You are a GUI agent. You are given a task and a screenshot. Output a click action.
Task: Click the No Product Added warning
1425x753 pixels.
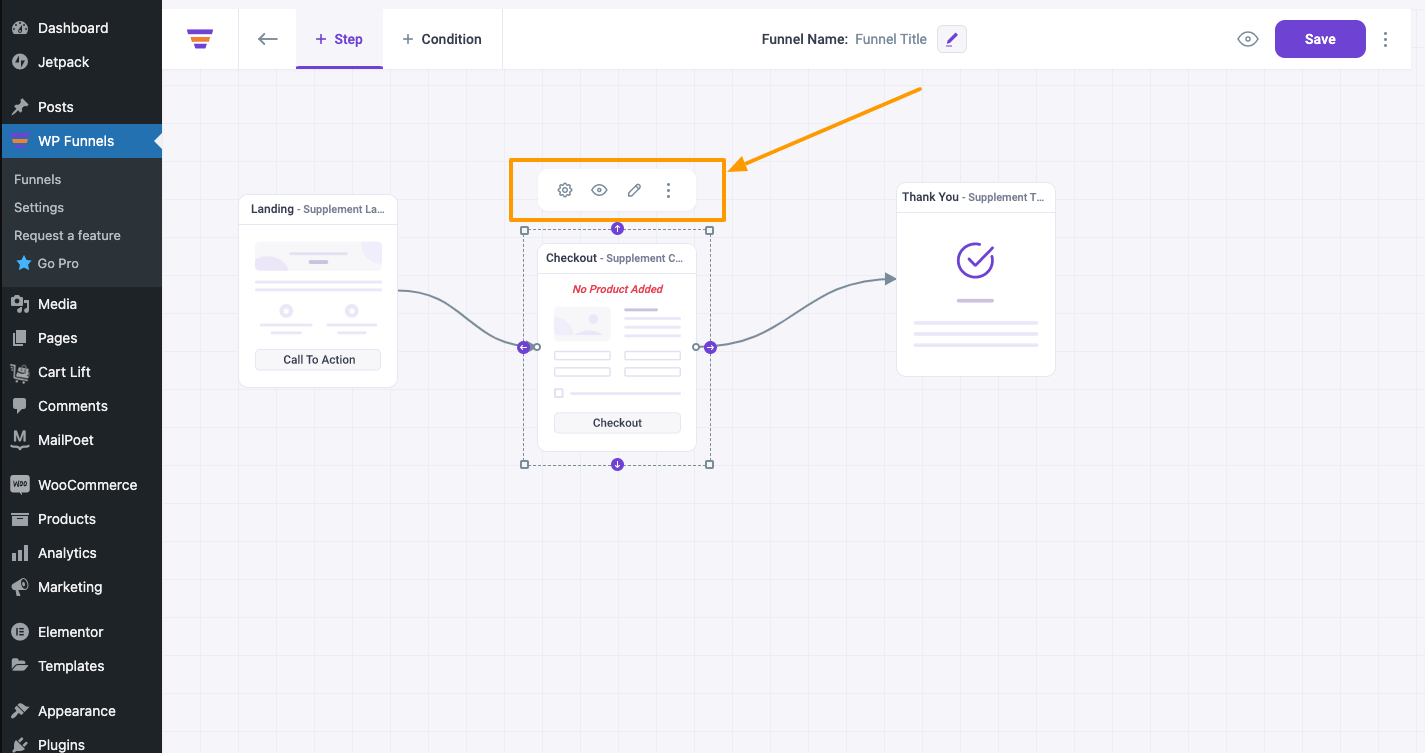(x=617, y=289)
